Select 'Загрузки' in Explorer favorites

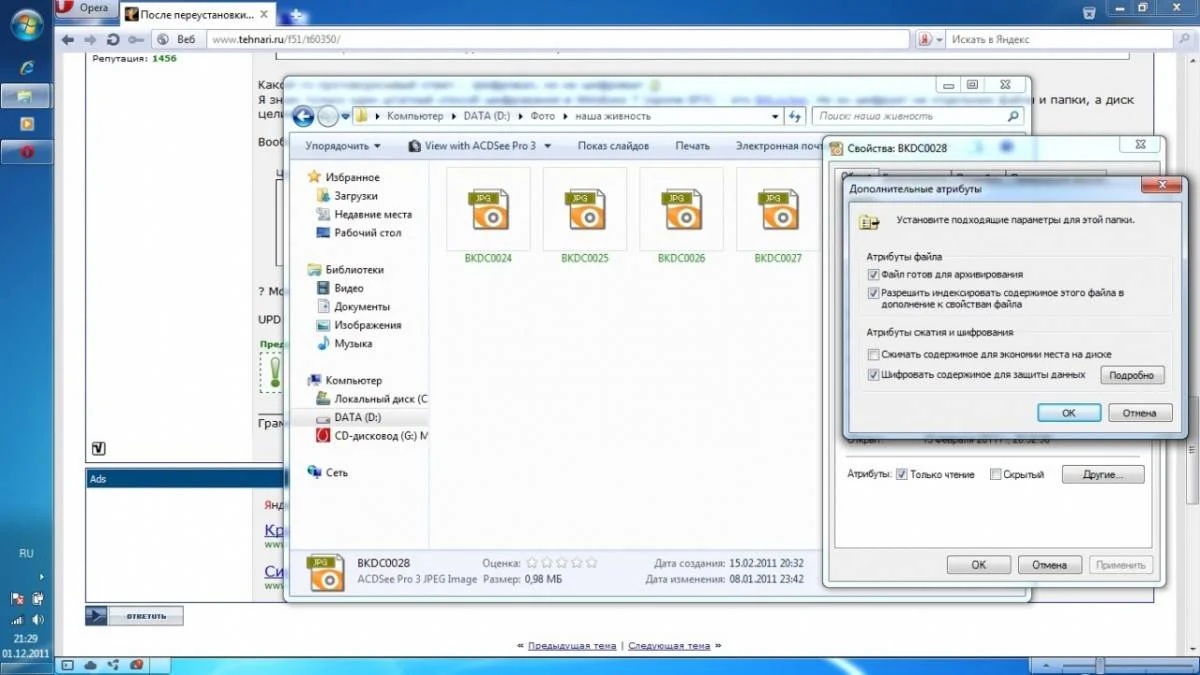[x=356, y=196]
